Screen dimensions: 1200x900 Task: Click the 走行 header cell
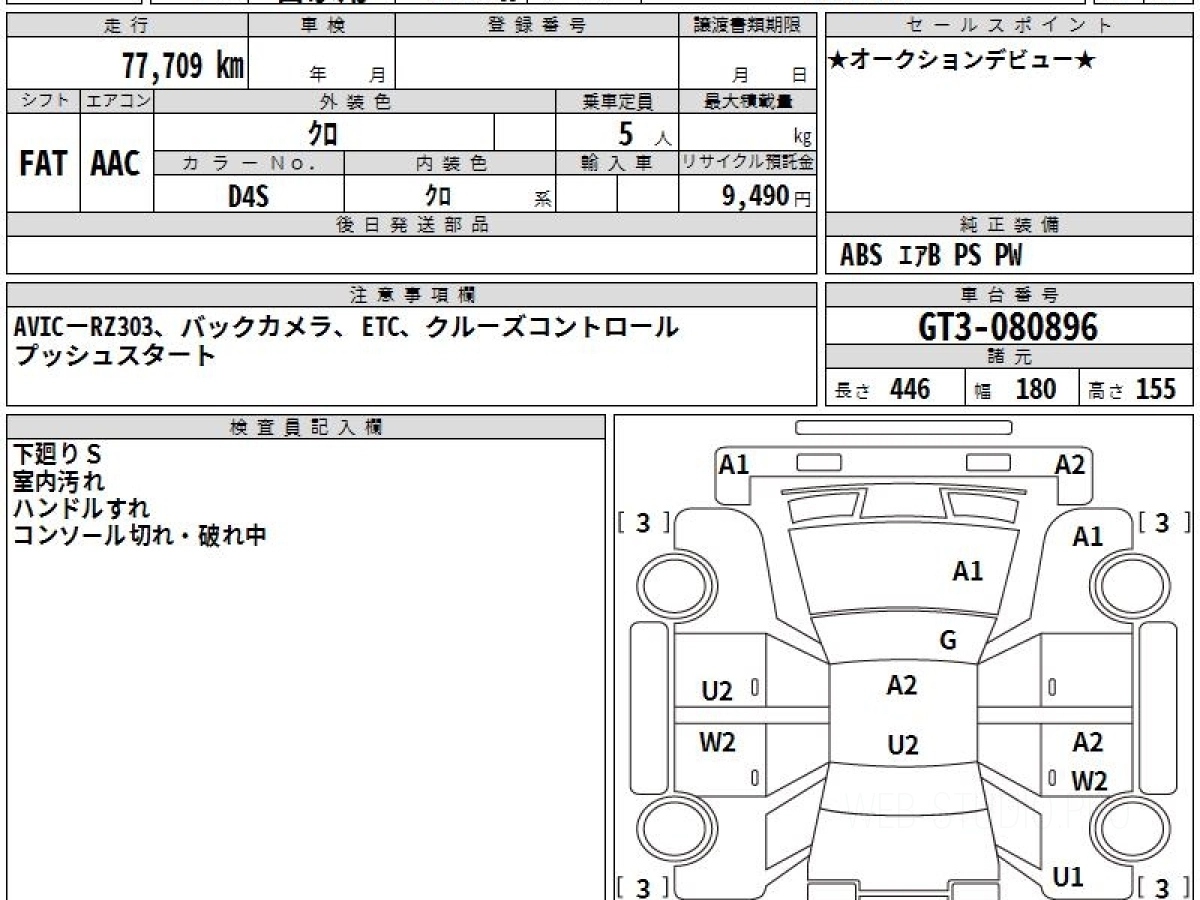(127, 26)
